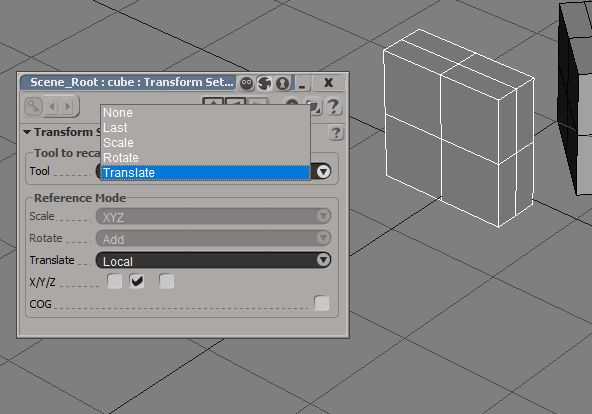Minimize the Transform Setup property window
This screenshot has width=592, height=414.
pyautogui.click(x=302, y=83)
